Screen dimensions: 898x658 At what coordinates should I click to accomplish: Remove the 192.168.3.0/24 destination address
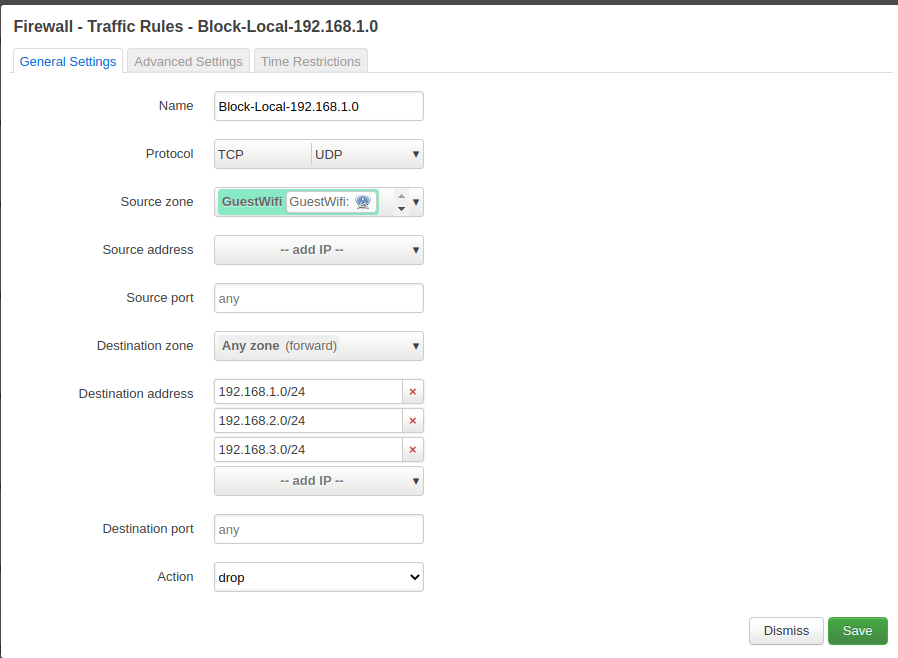point(413,450)
